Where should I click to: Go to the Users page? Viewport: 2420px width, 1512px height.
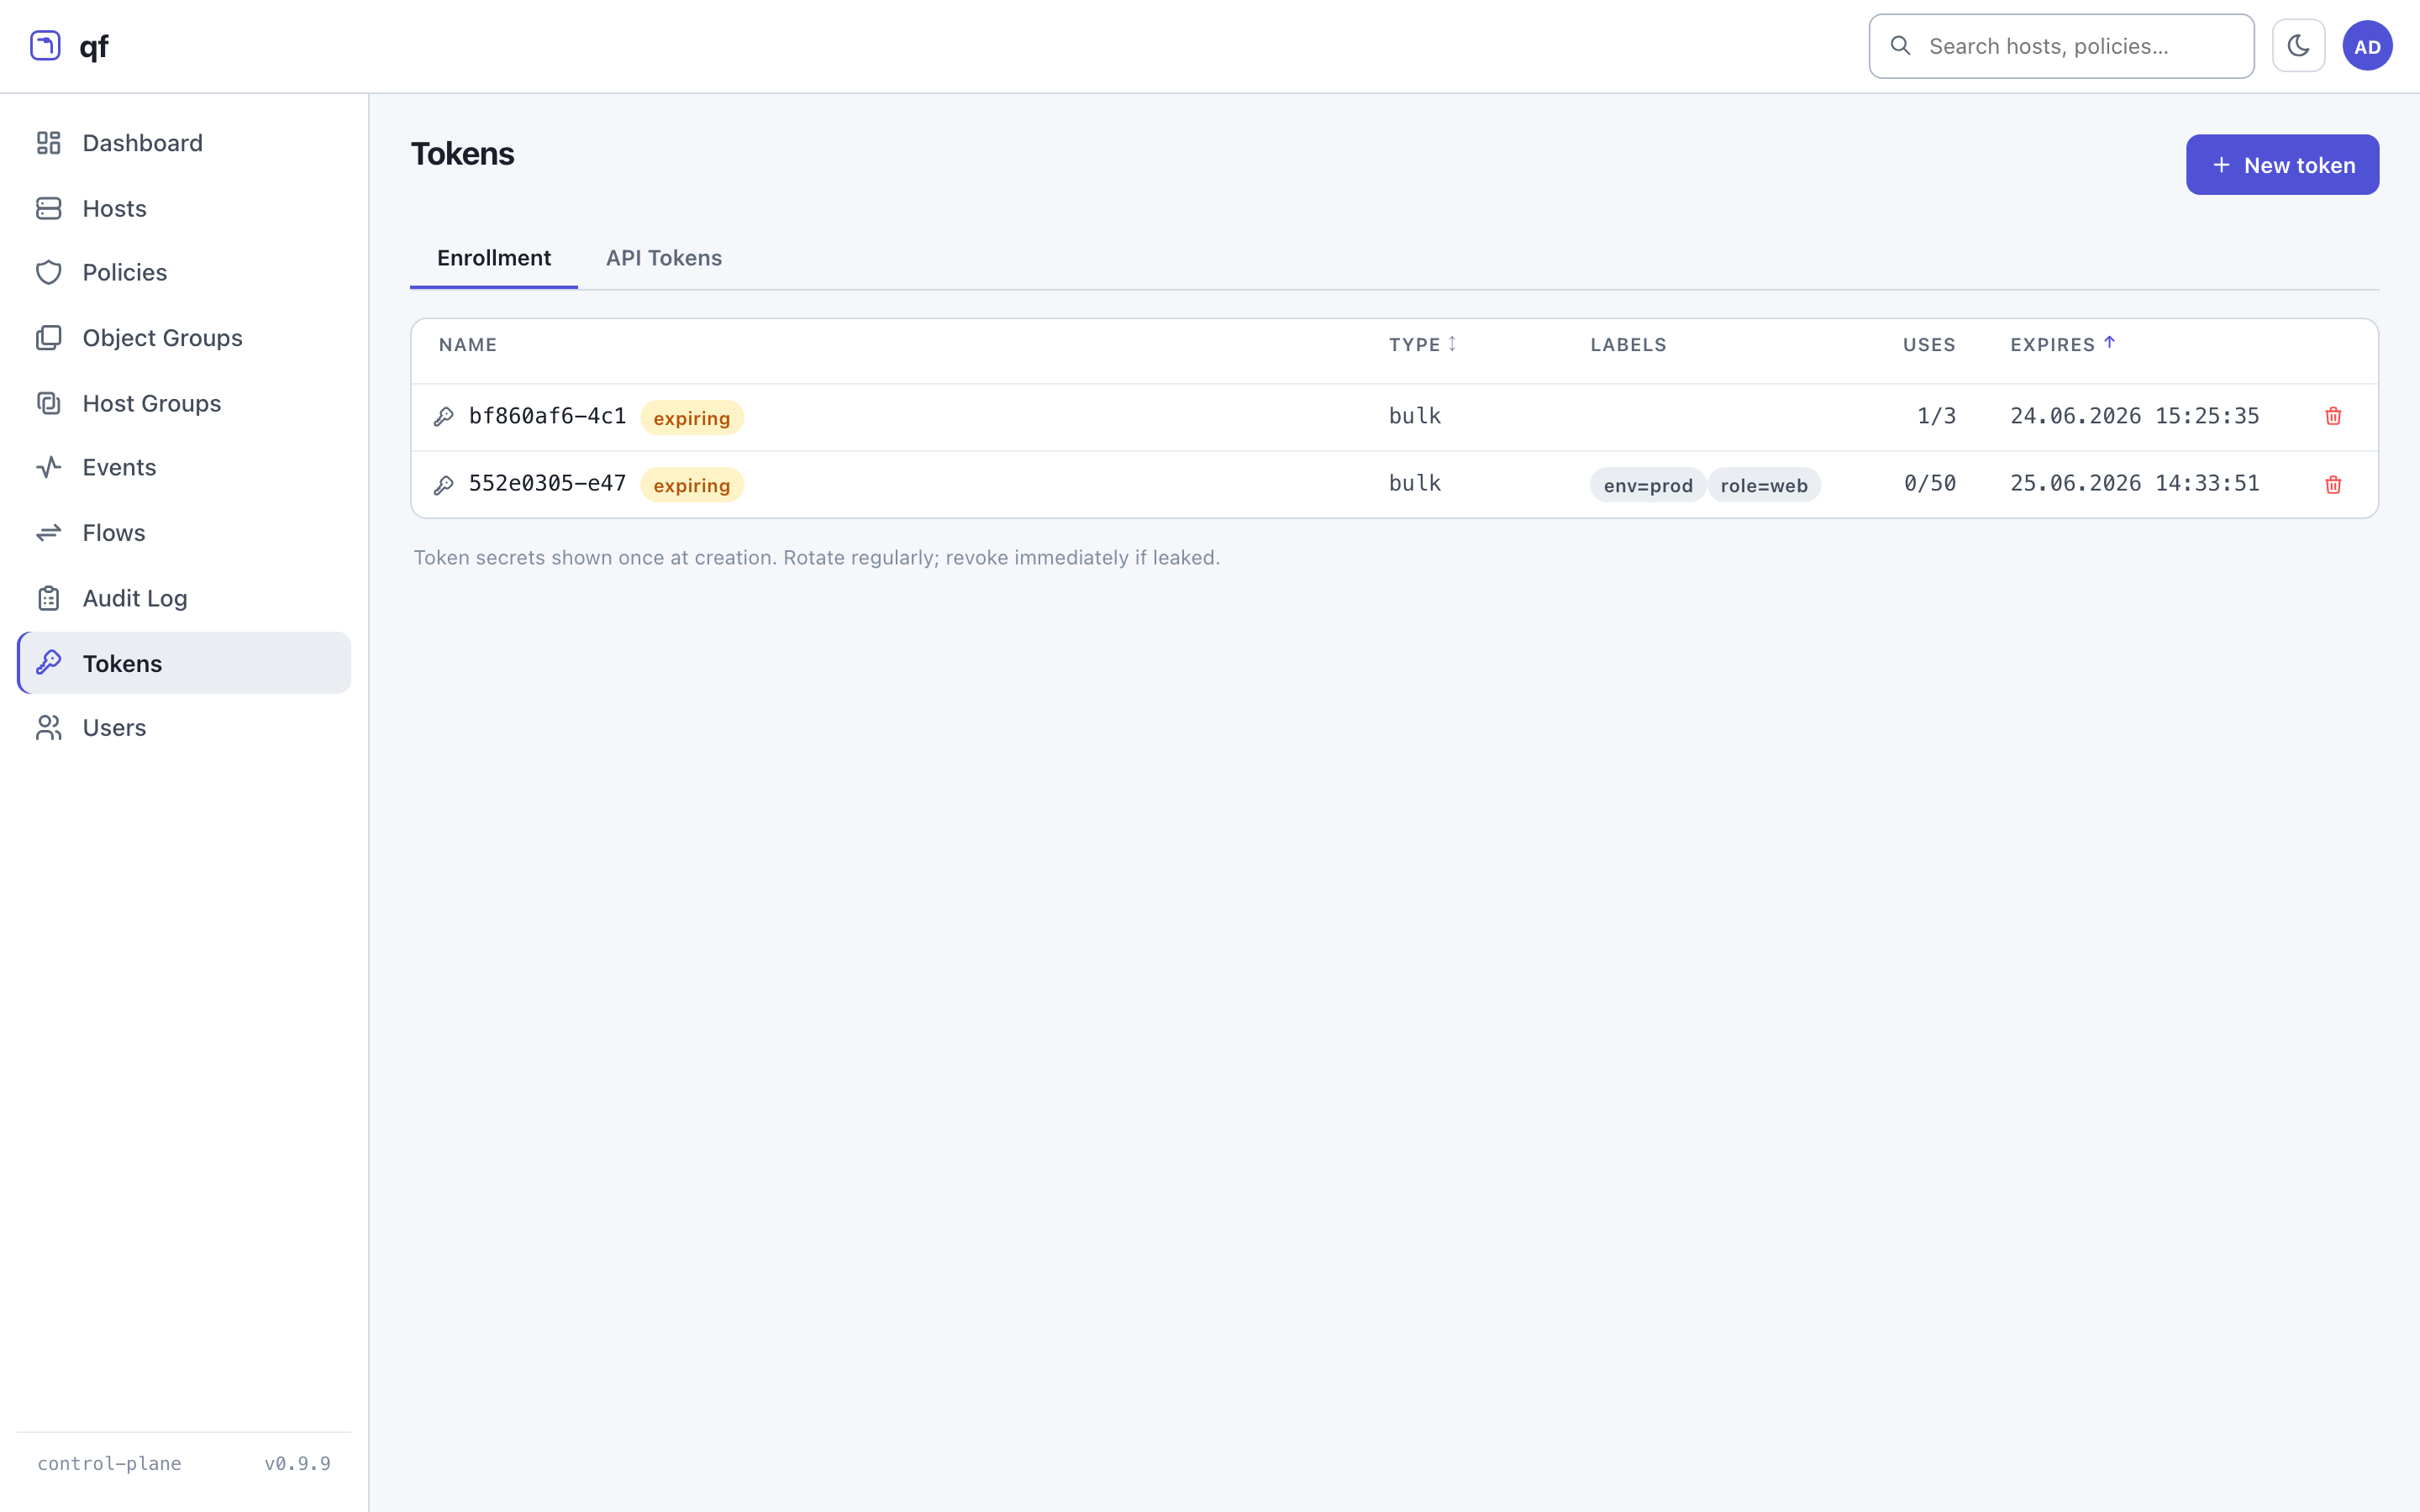click(x=184, y=728)
